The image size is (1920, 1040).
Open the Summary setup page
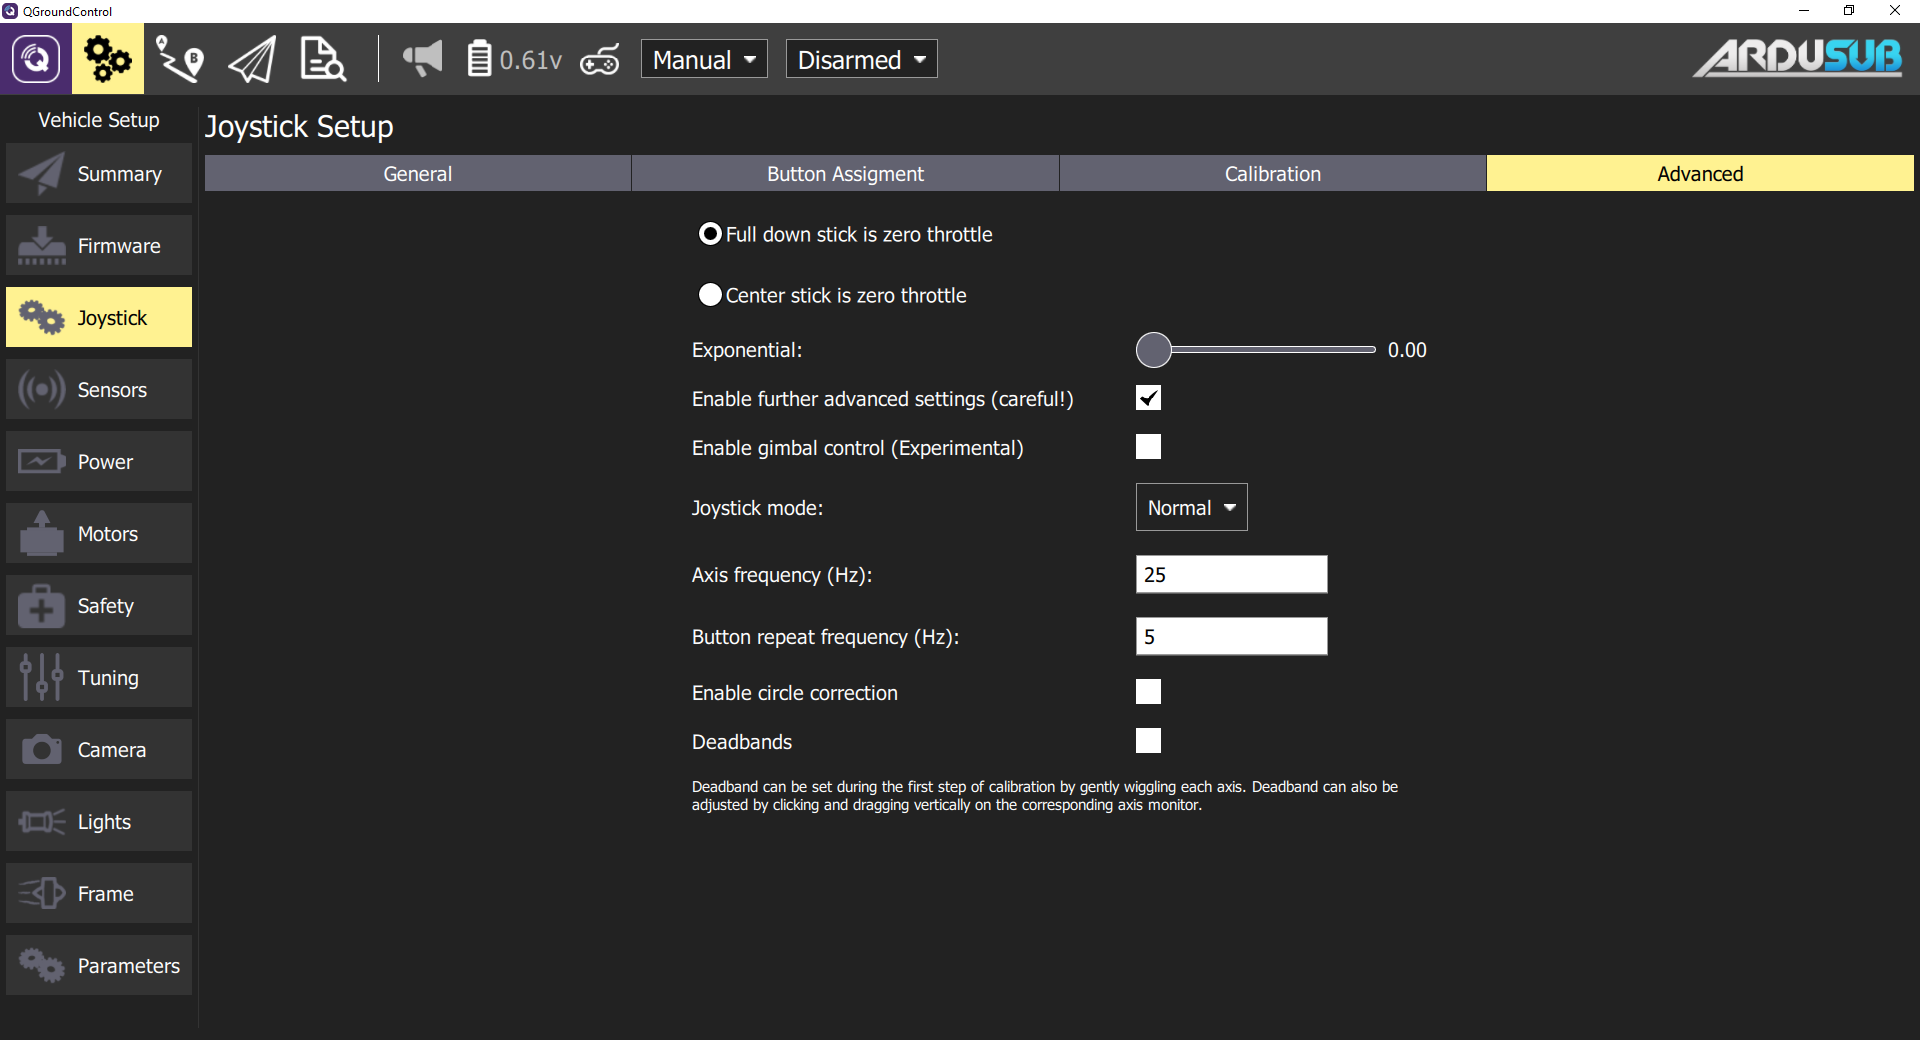click(99, 174)
